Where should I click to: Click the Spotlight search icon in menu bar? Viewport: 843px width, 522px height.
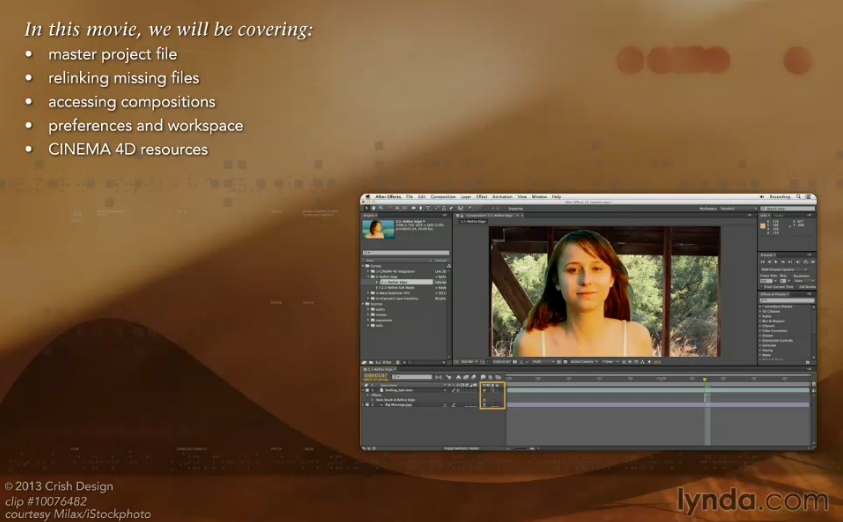coord(798,197)
